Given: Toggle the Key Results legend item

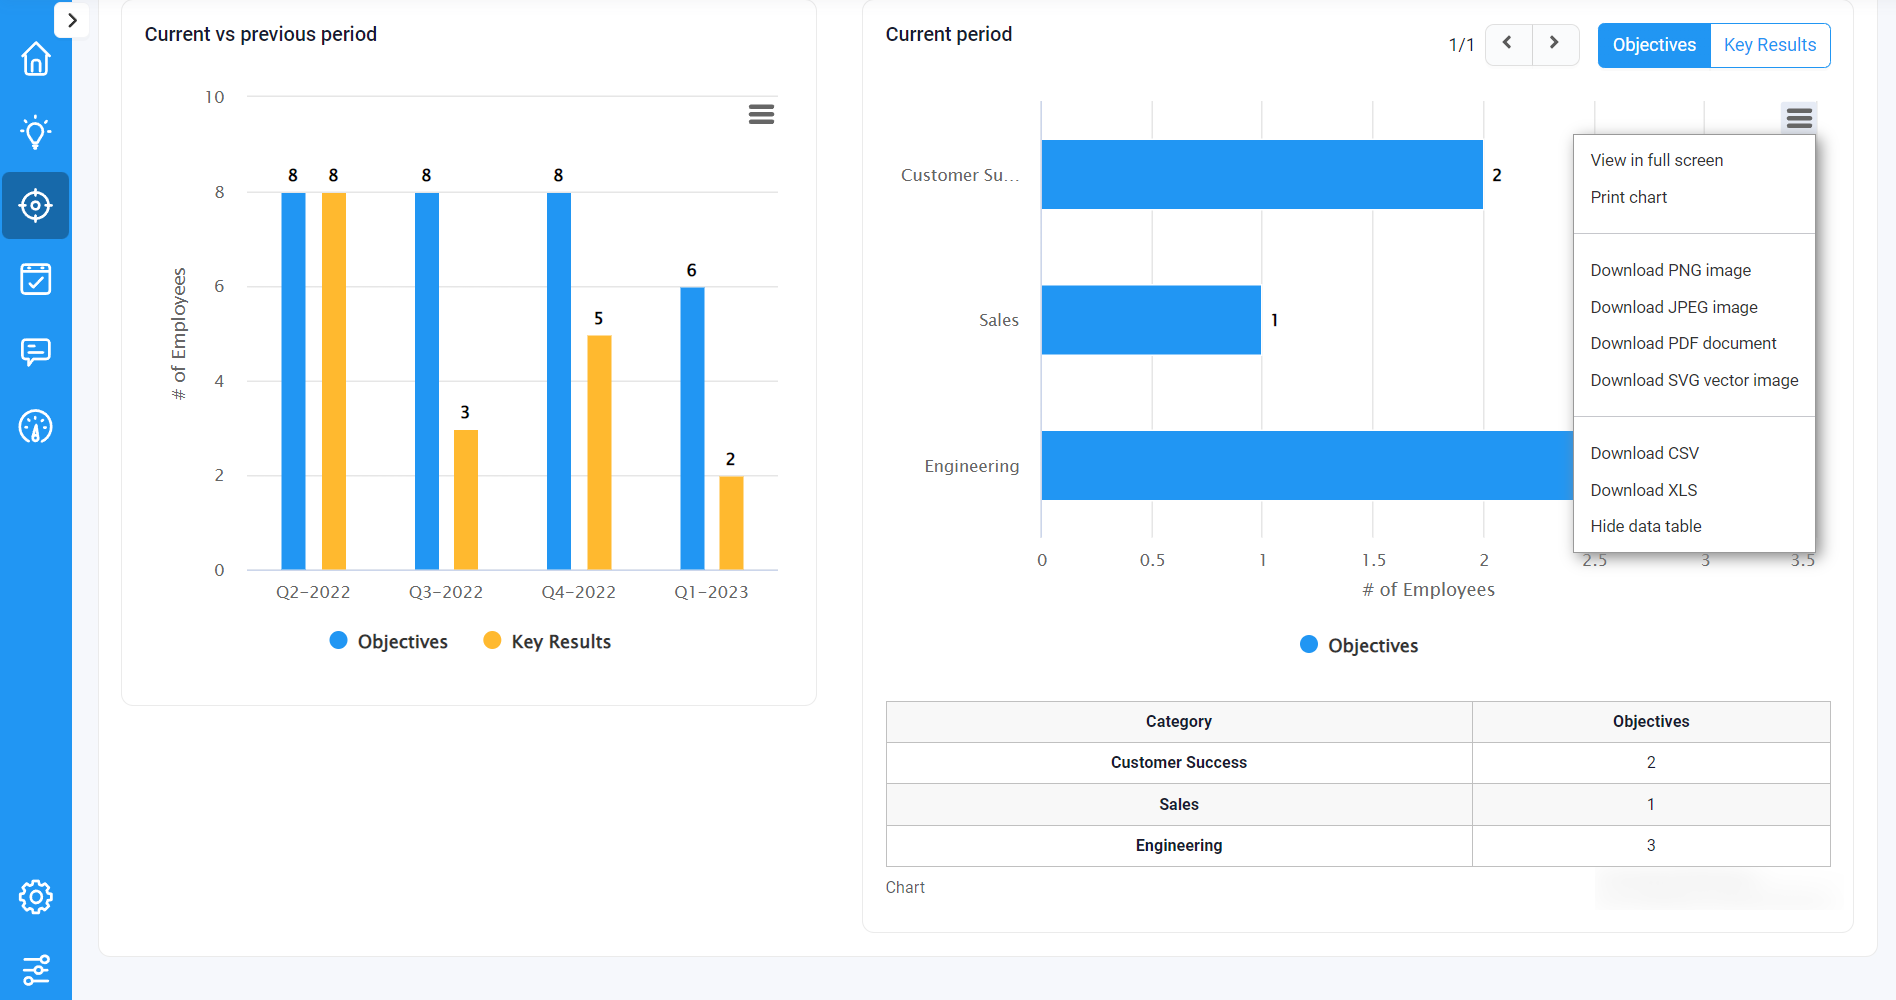Looking at the screenshot, I should click(546, 641).
